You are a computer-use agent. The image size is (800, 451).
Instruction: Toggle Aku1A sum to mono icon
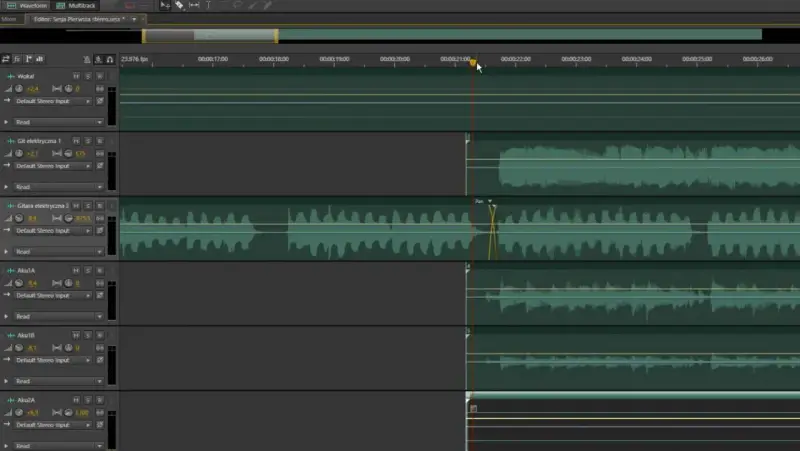pyautogui.click(x=100, y=283)
